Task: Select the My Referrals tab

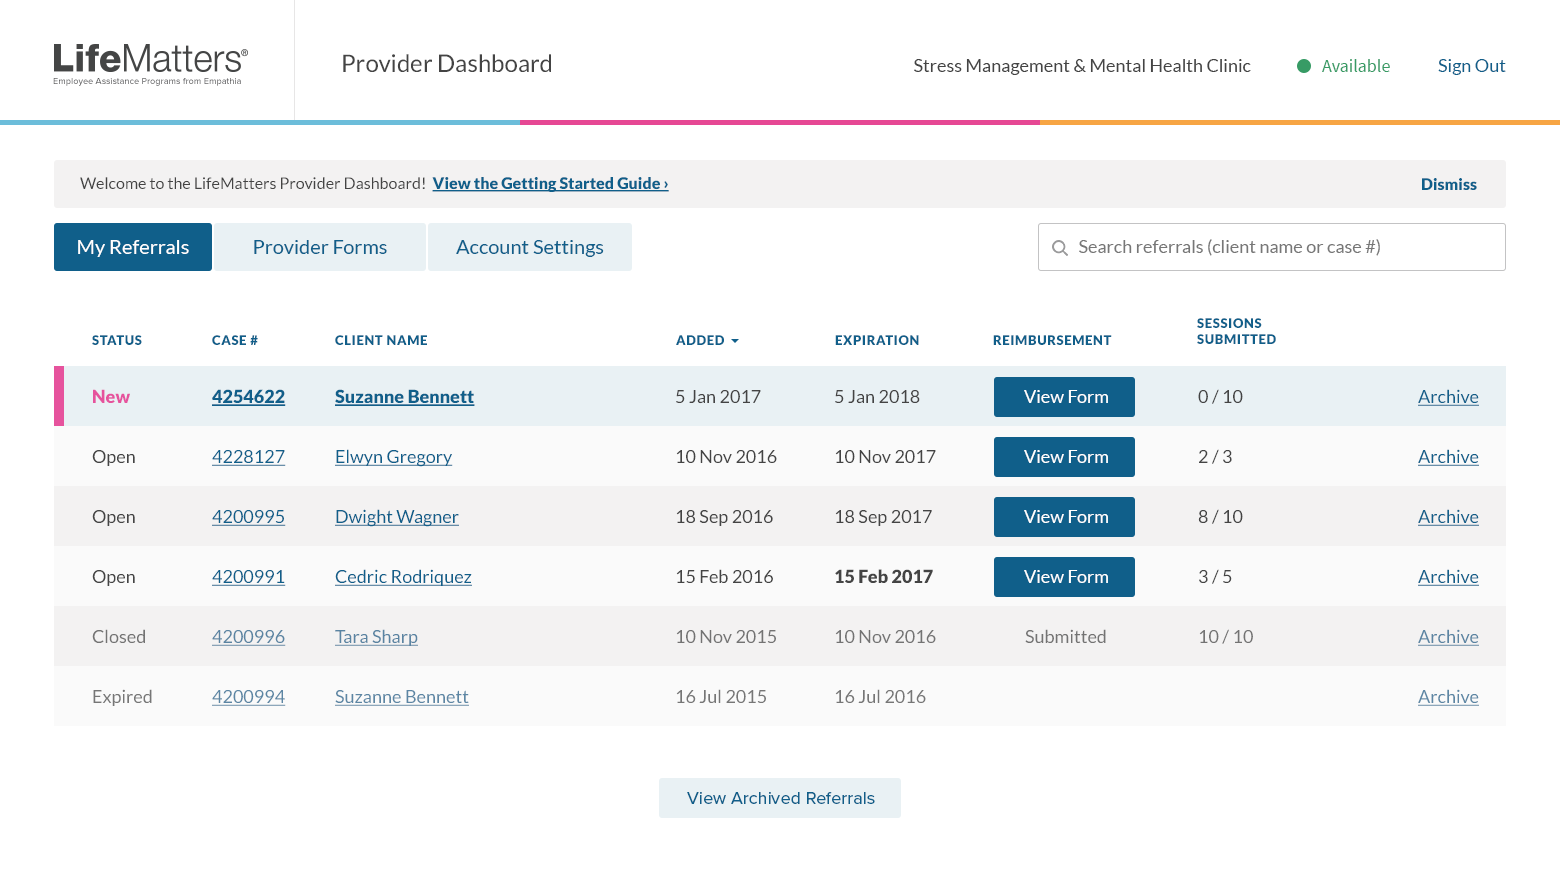Action: point(133,247)
